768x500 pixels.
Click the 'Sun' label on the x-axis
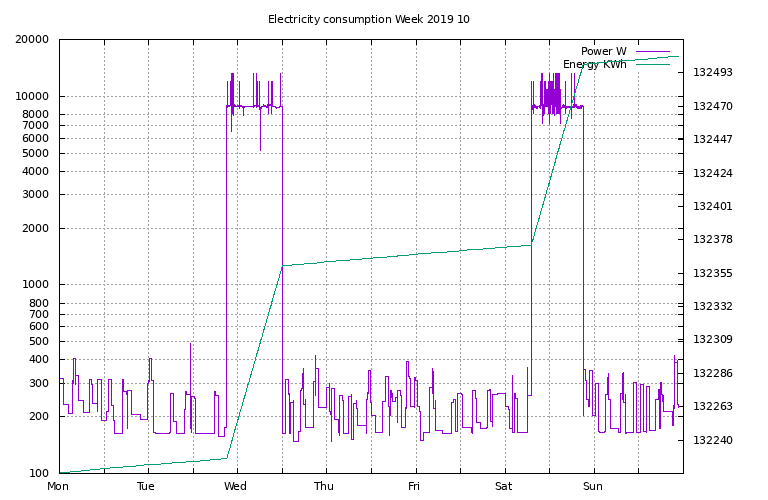coord(594,487)
